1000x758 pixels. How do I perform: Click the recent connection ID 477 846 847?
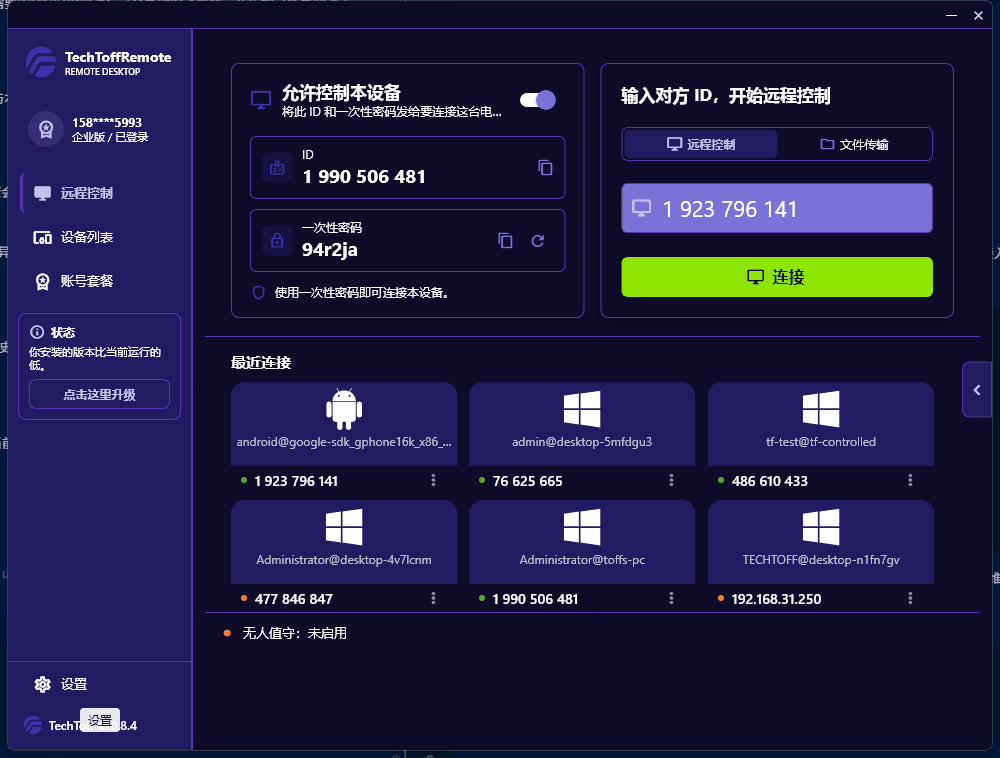[x=293, y=599]
